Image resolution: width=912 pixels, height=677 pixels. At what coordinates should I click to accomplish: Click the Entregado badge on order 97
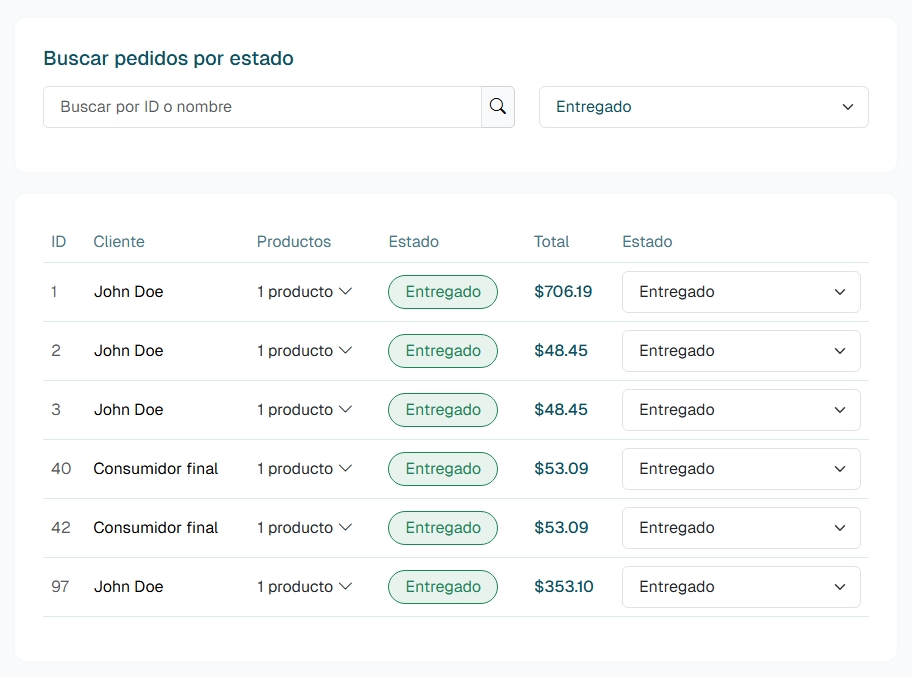click(442, 587)
